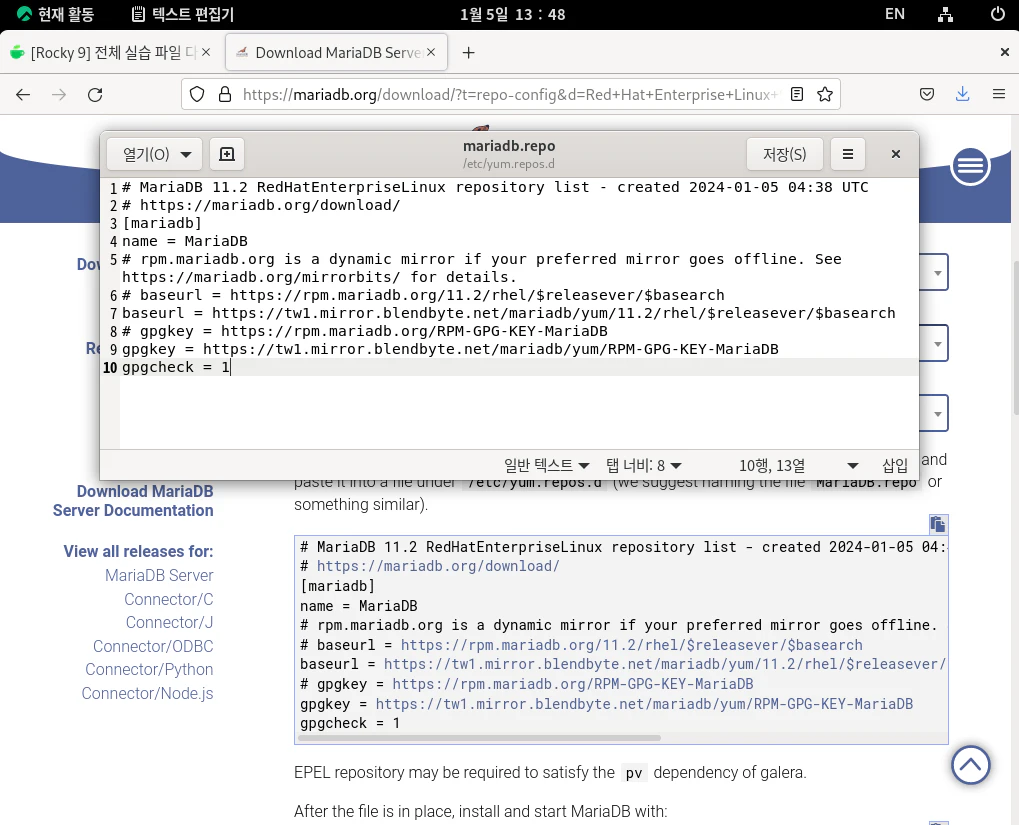Click line 10 gpgcheck = 1 in editor
The image size is (1019, 825).
pyautogui.click(x=175, y=367)
